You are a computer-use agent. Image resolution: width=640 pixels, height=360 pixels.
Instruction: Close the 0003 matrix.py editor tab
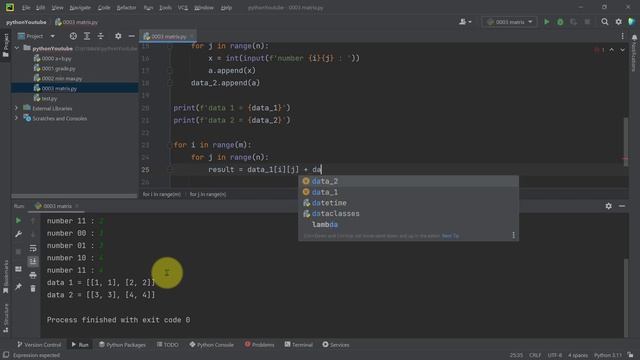[x=191, y=36]
